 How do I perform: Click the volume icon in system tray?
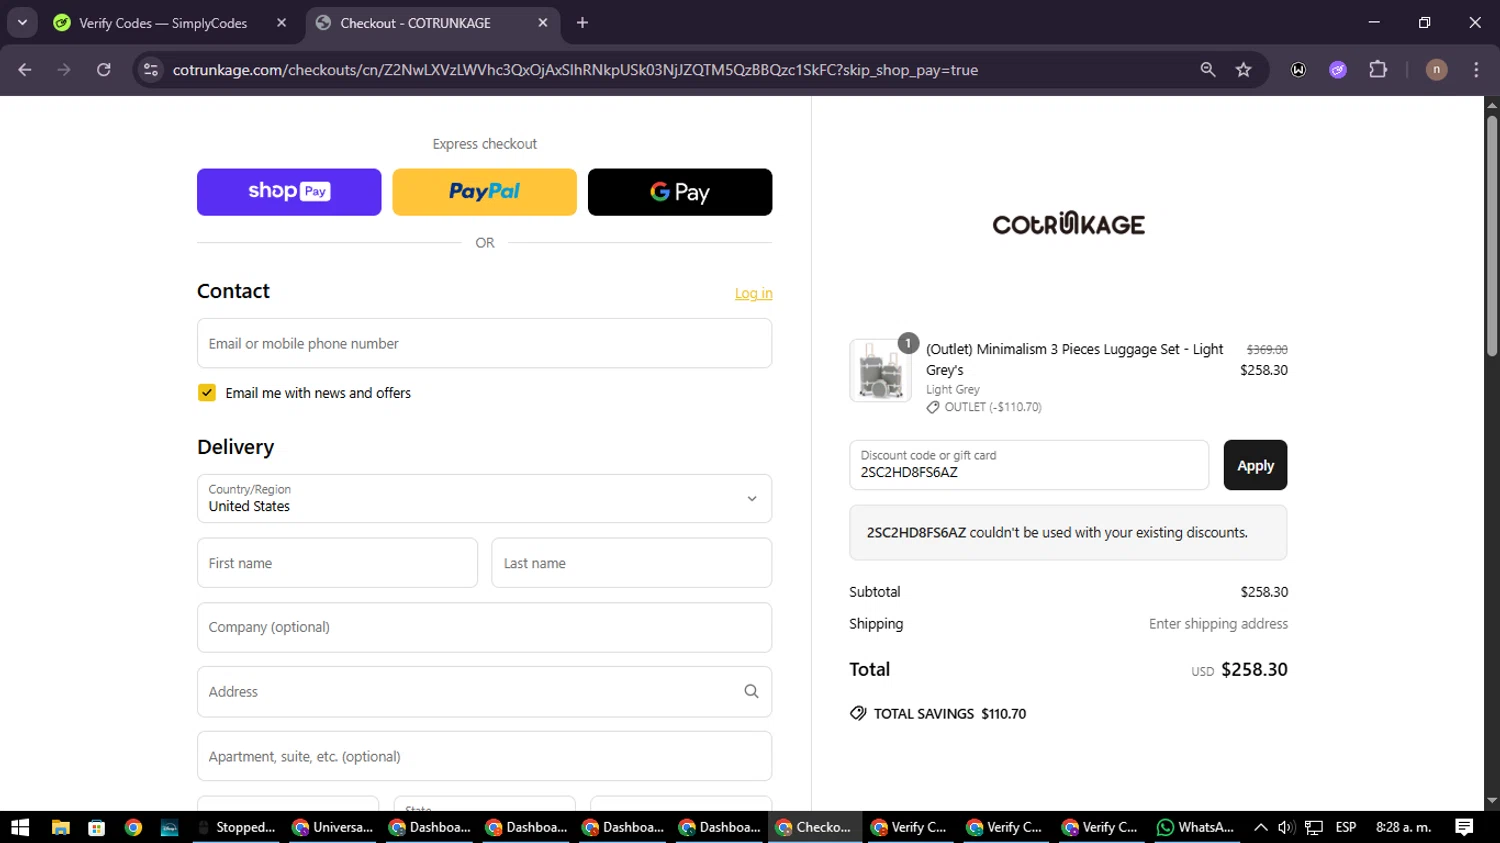1286,827
